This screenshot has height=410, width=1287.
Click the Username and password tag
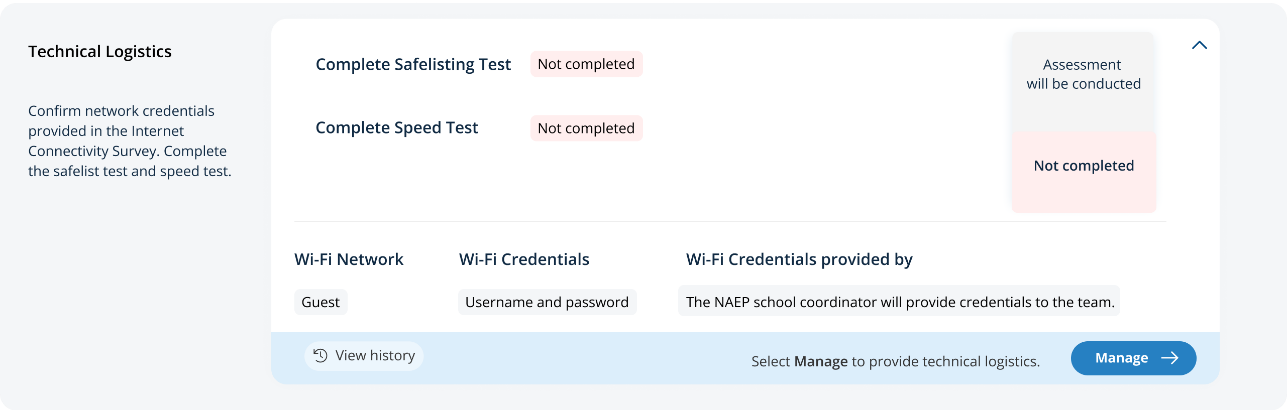pyautogui.click(x=547, y=302)
